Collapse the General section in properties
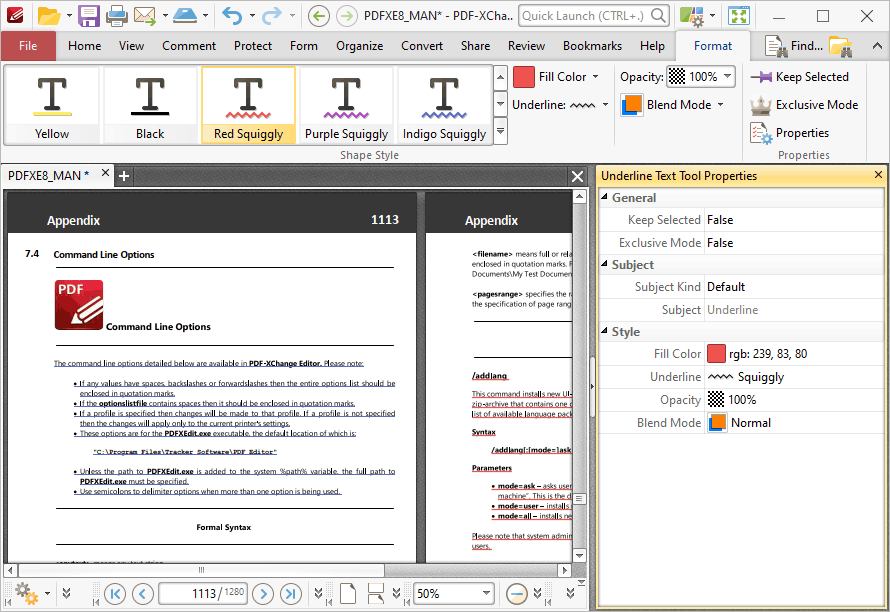 coord(604,197)
